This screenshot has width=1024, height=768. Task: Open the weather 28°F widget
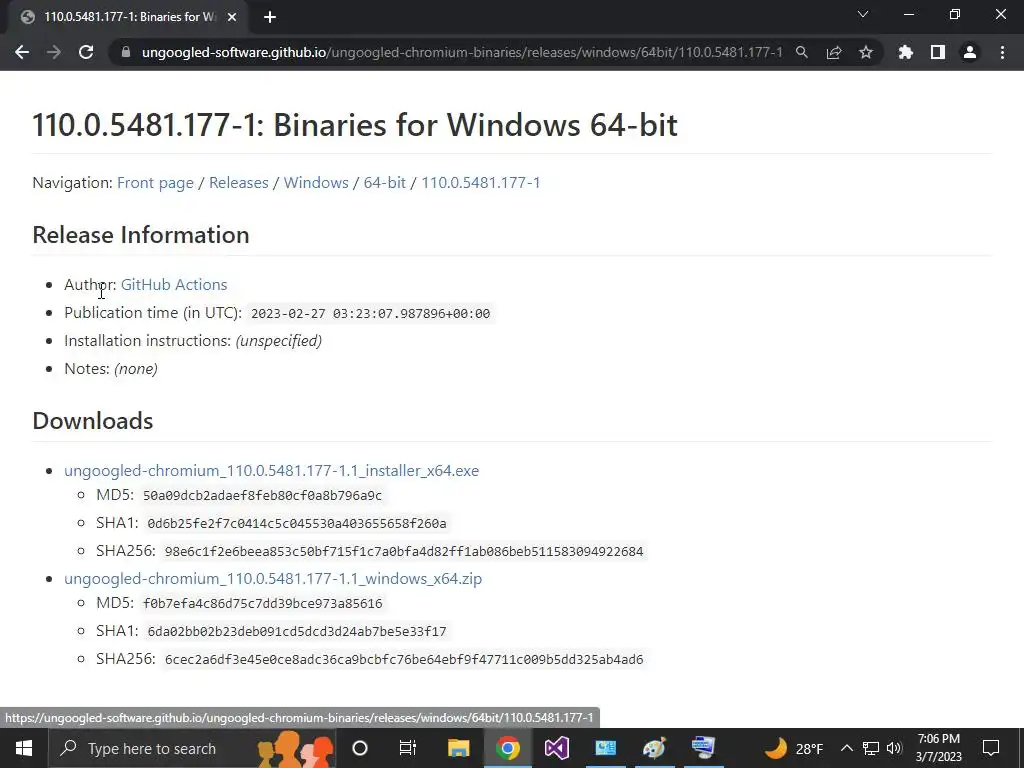[x=792, y=748]
